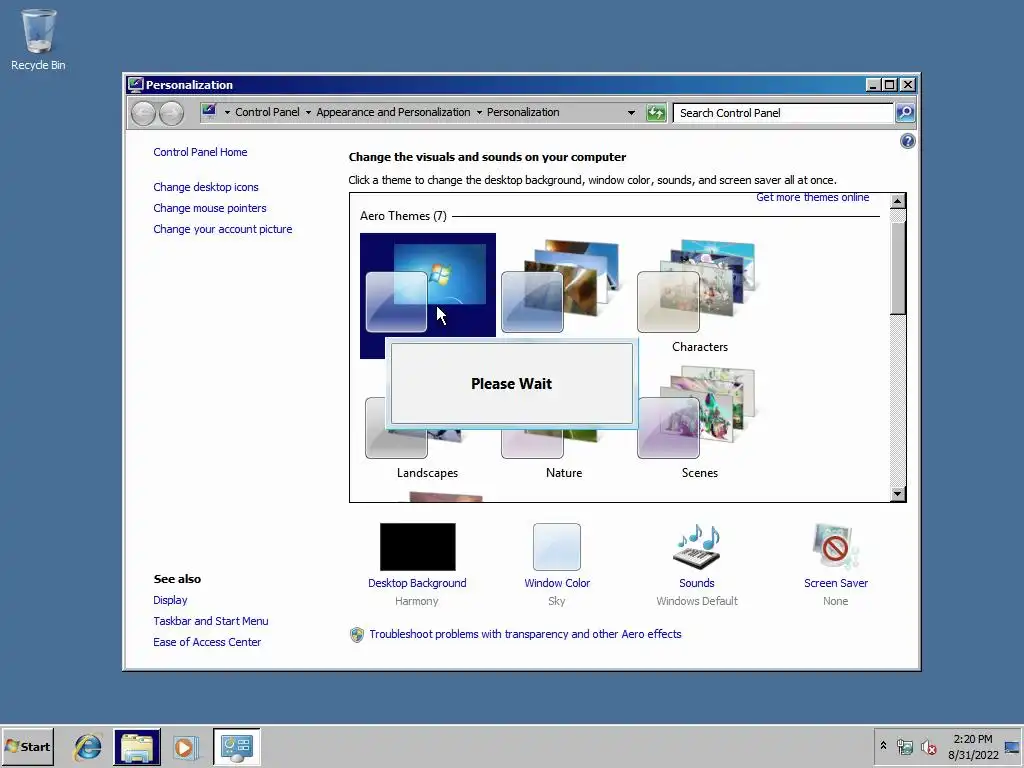Click the Sounds musical notes icon
This screenshot has width=1024, height=768.
pyautogui.click(x=697, y=547)
